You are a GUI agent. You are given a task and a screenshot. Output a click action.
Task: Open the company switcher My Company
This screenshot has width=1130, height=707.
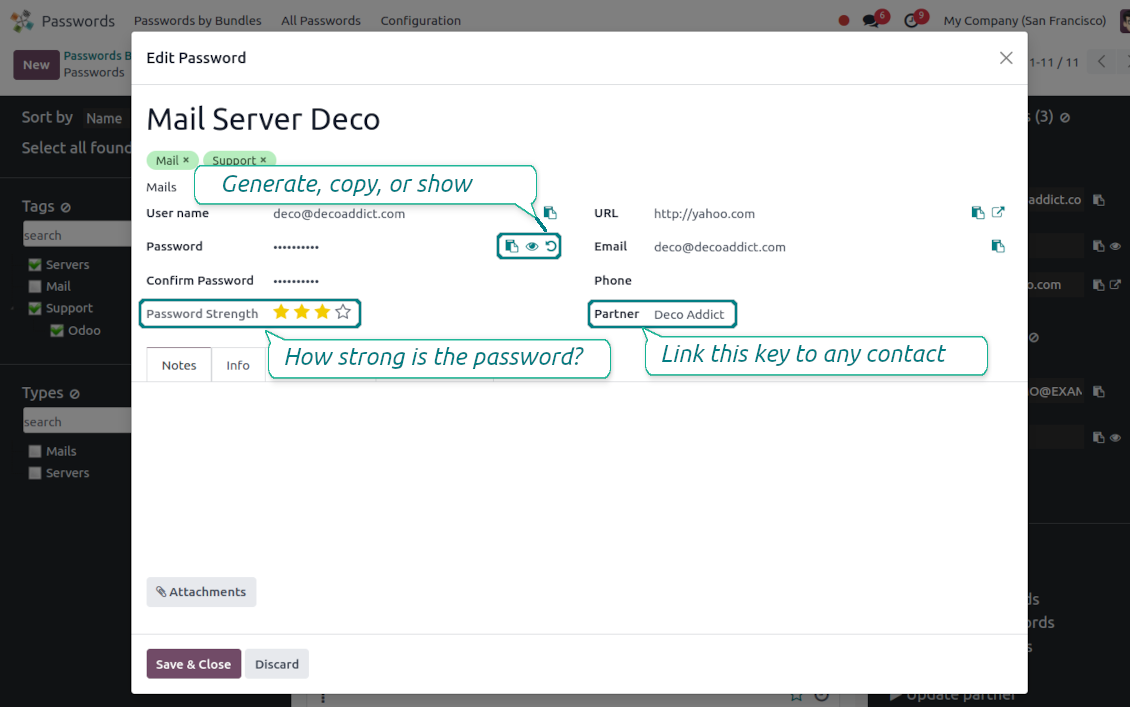click(x=1024, y=21)
